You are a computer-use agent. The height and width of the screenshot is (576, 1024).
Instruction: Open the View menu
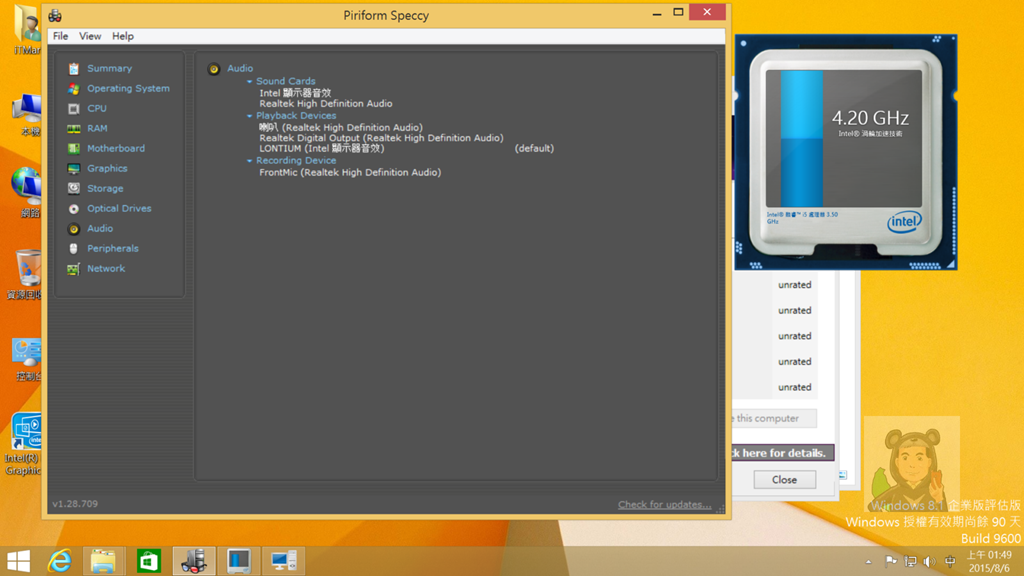tap(90, 36)
